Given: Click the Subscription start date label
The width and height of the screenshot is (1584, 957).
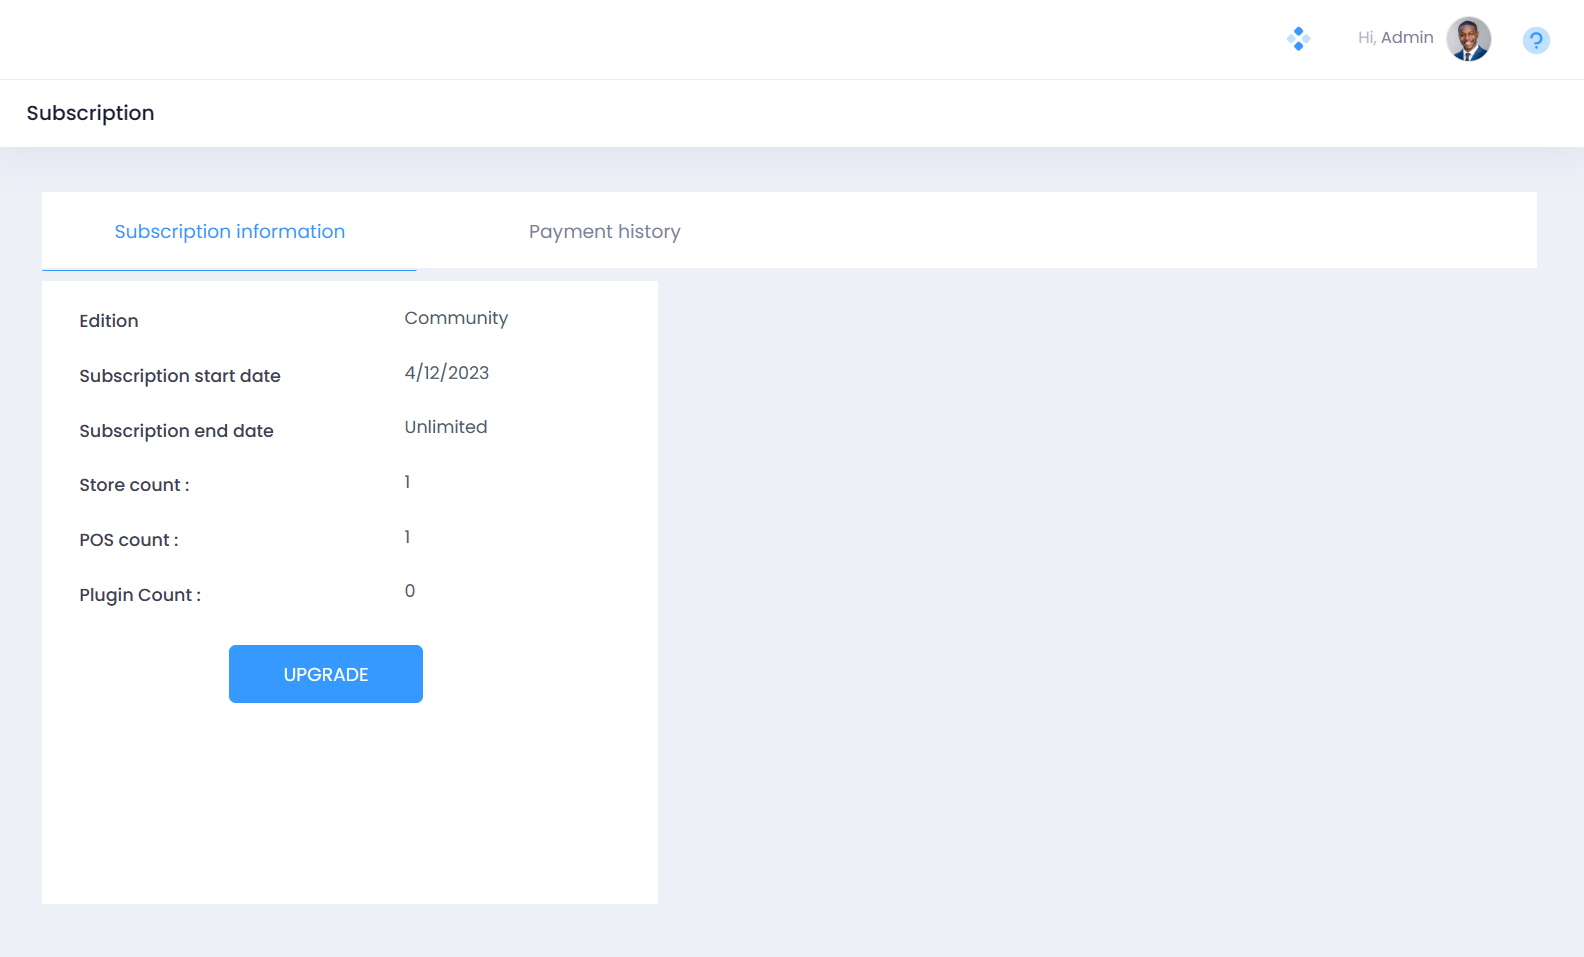Looking at the screenshot, I should coord(180,376).
